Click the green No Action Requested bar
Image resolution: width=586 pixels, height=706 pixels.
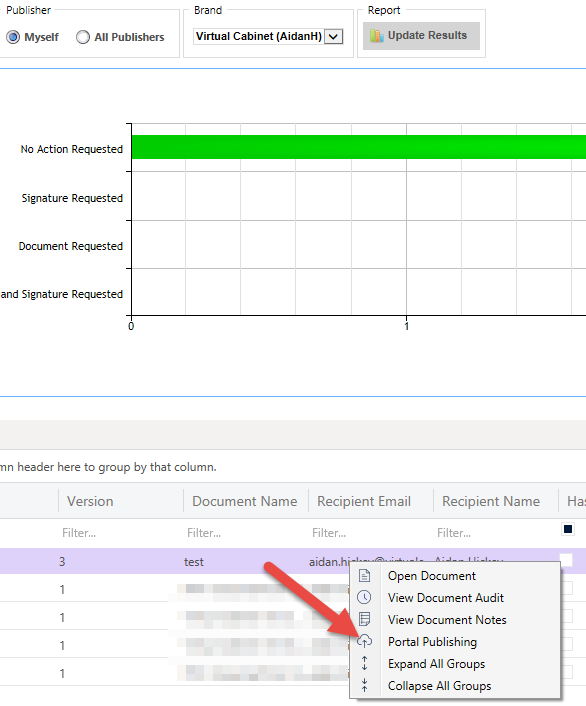coord(359,147)
